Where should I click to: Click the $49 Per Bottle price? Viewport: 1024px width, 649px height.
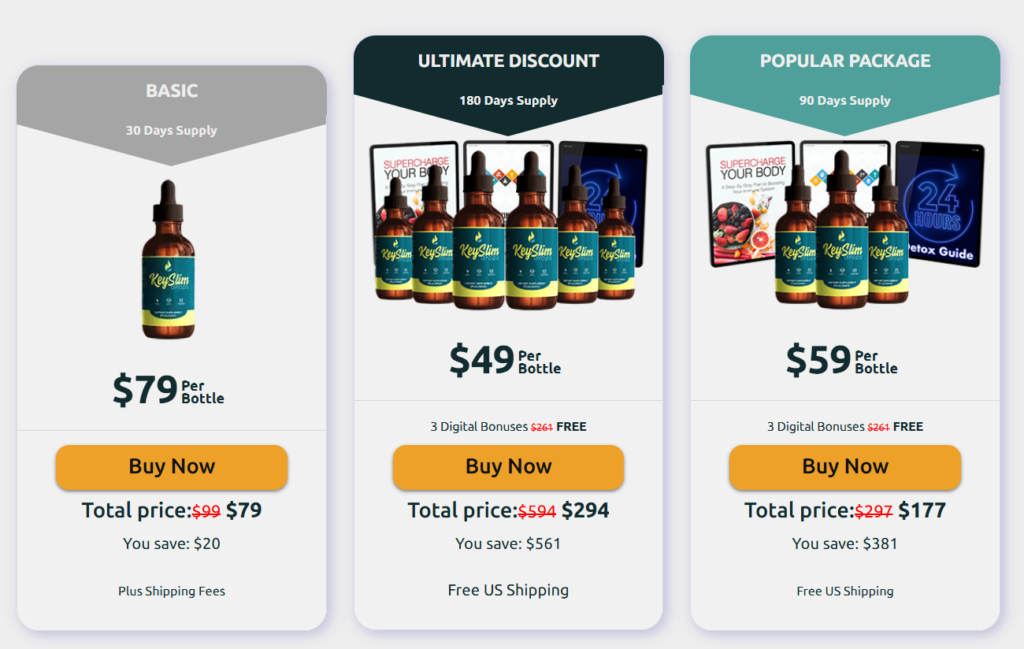click(x=505, y=359)
